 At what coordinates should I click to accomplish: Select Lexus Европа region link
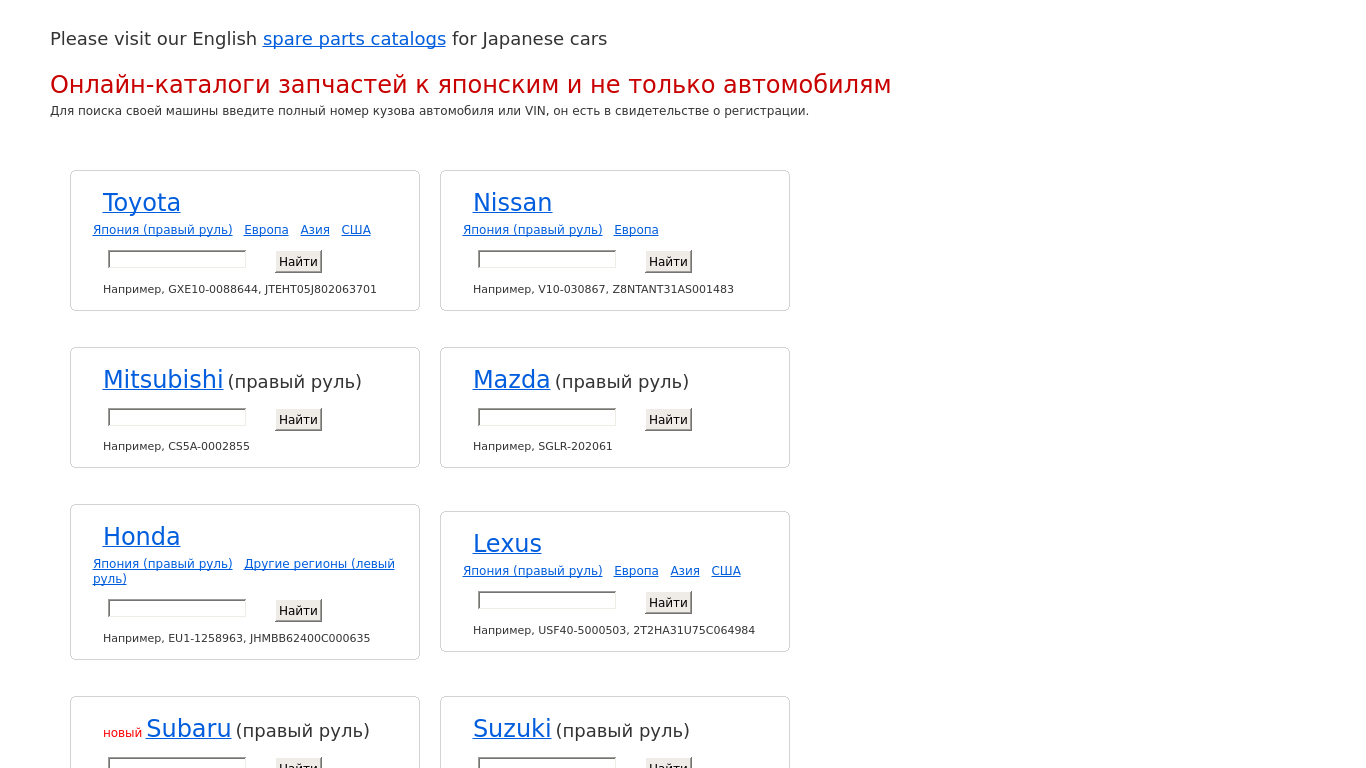pos(636,571)
